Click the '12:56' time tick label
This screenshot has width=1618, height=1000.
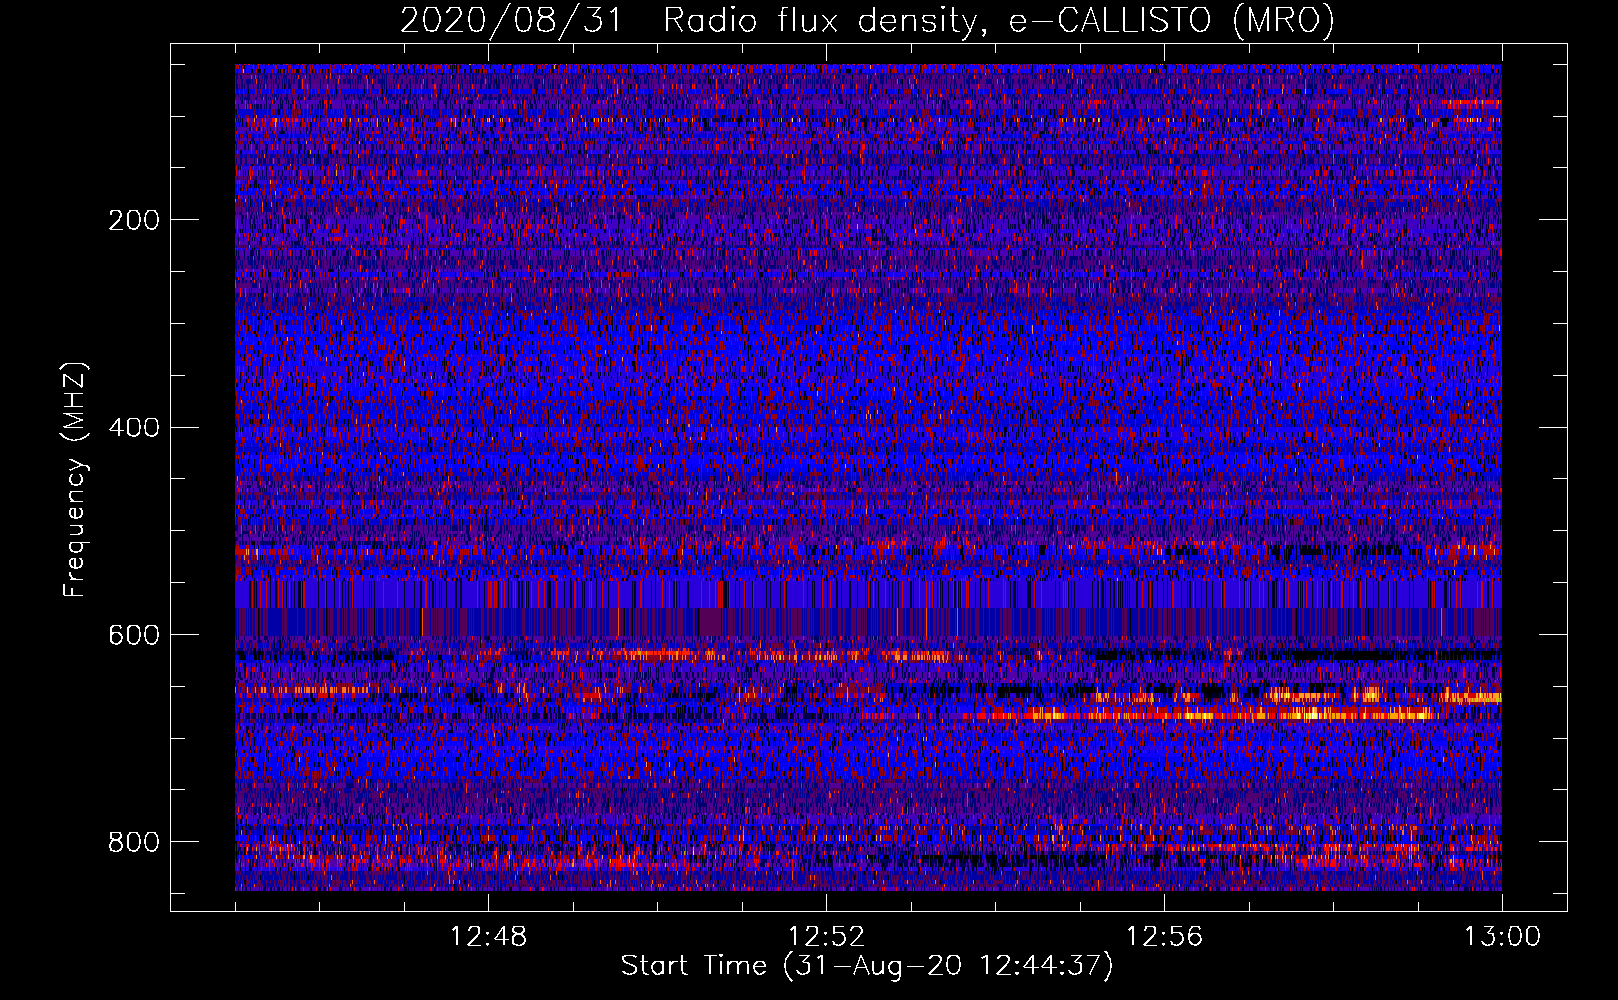click(x=1164, y=937)
